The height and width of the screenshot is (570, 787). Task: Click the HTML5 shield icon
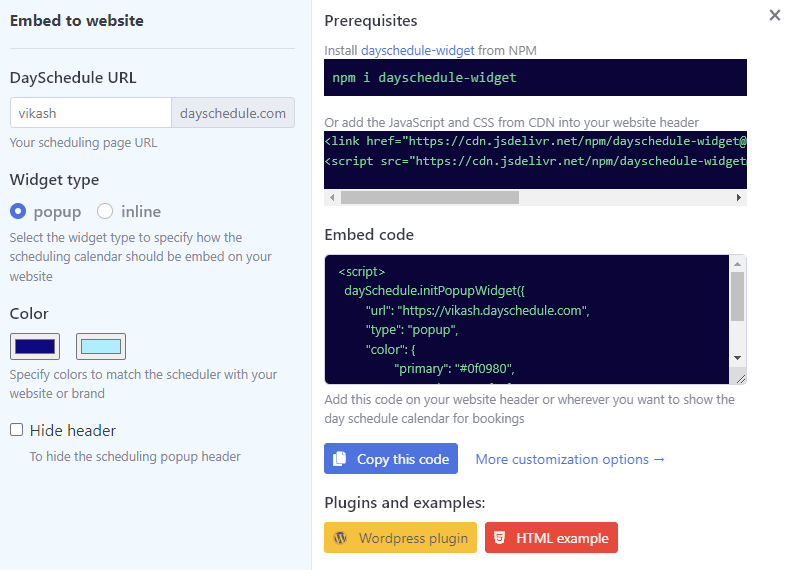[x=499, y=538]
